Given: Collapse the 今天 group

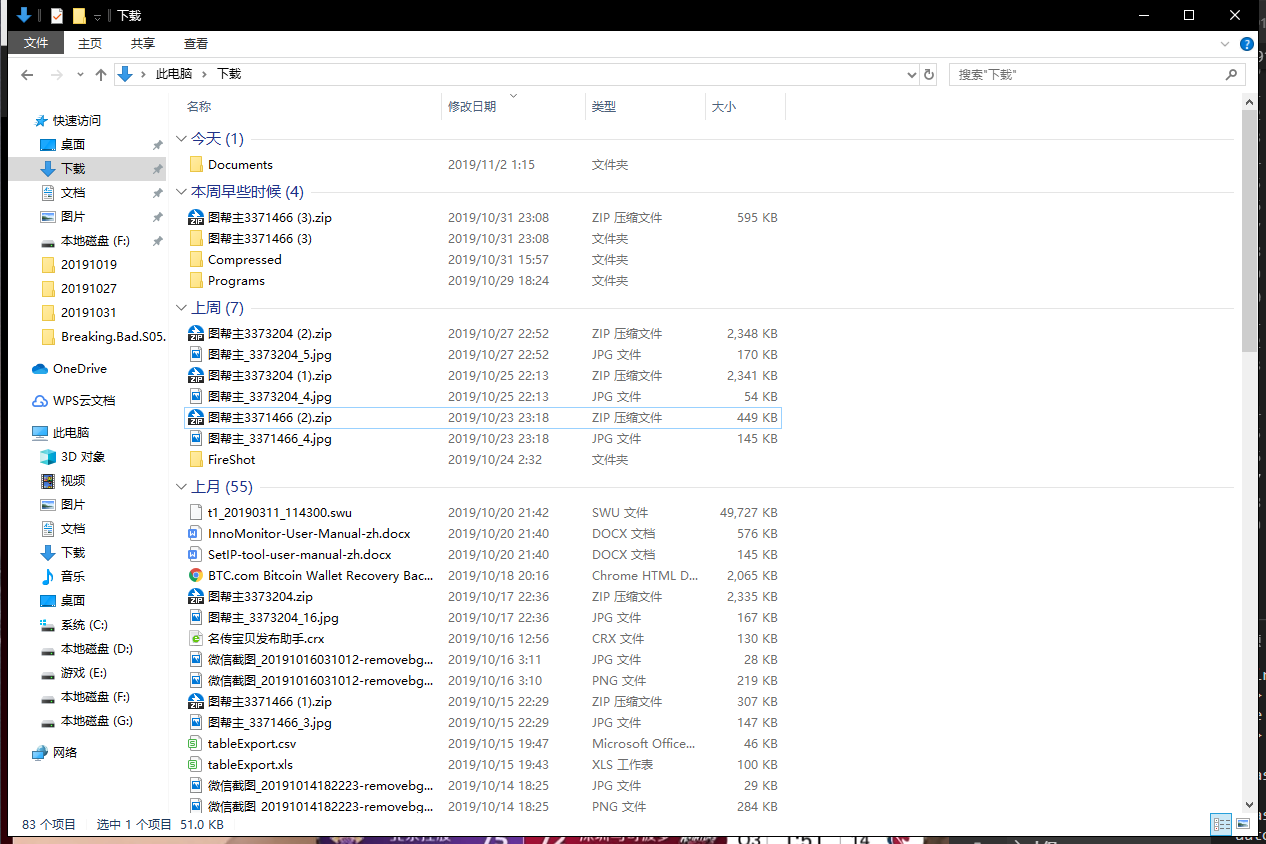Looking at the screenshot, I should 181,139.
